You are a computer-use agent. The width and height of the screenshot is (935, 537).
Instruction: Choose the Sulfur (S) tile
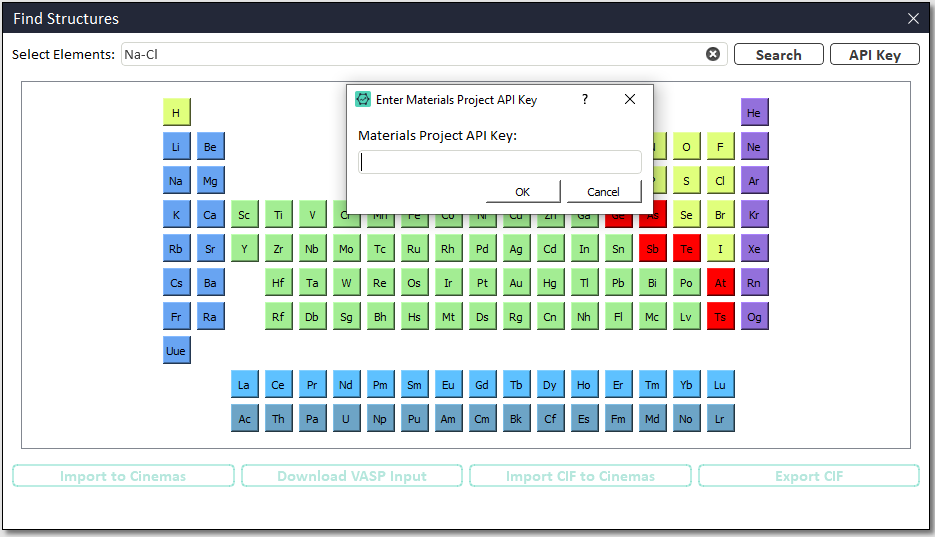(686, 180)
